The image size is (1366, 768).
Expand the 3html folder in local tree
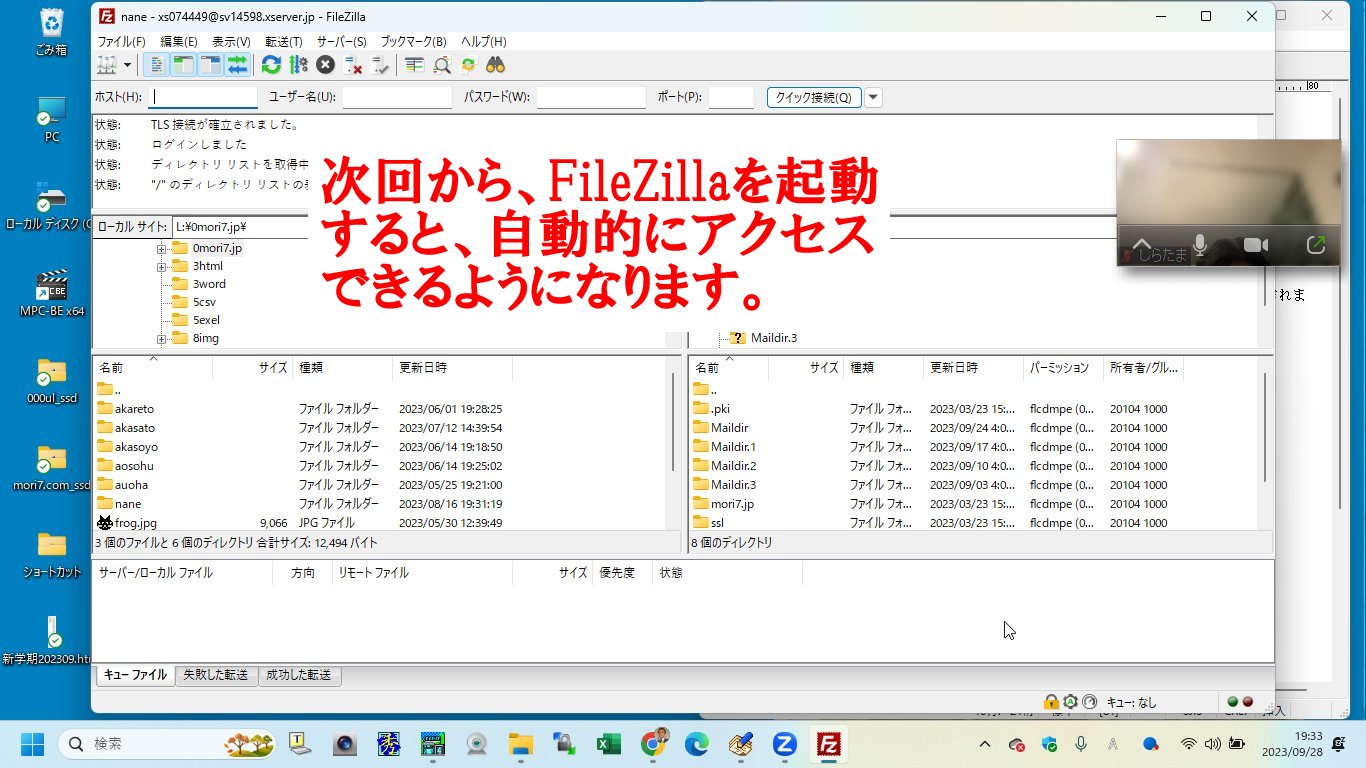[161, 266]
